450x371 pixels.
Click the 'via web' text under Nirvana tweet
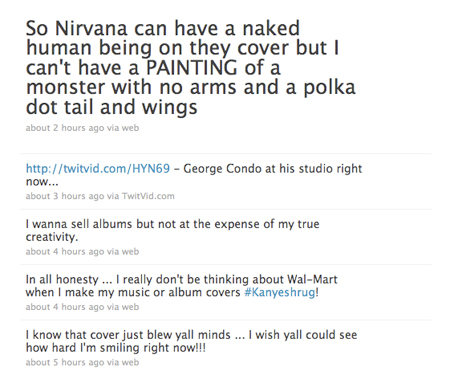pyautogui.click(x=123, y=128)
